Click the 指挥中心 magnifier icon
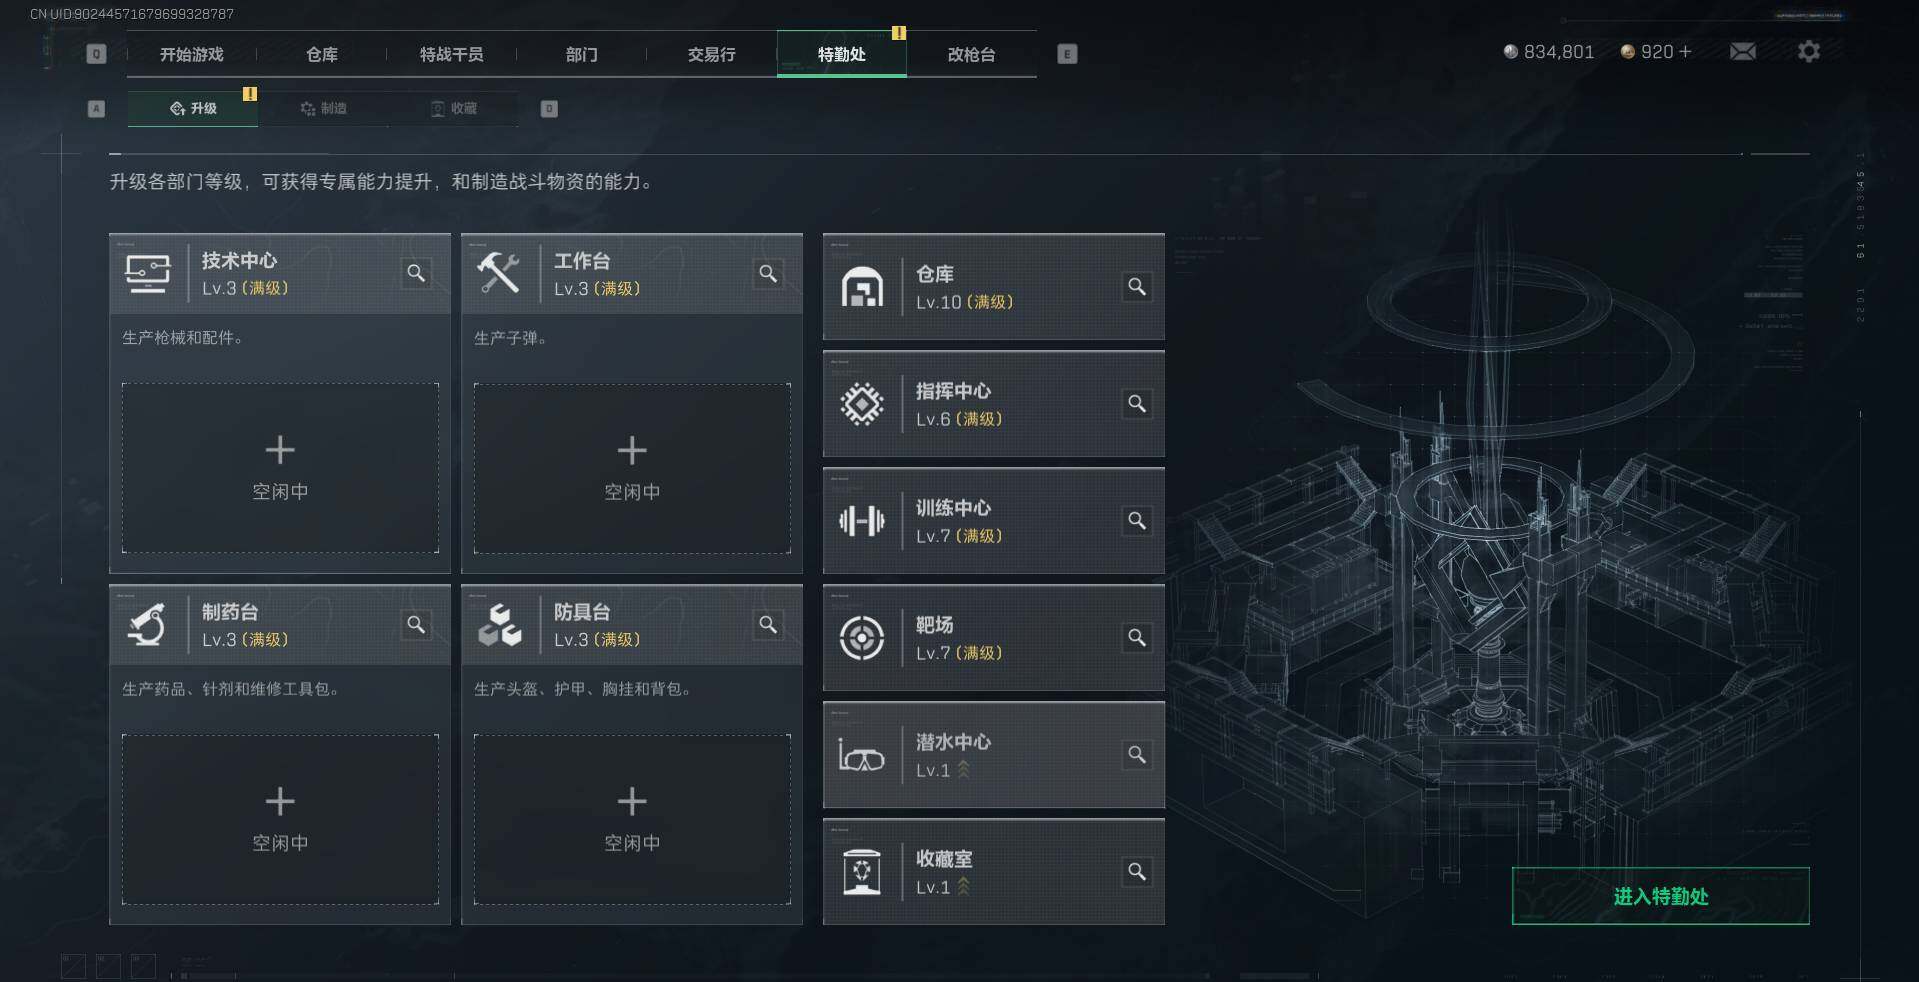The image size is (1919, 982). pyautogui.click(x=1137, y=404)
